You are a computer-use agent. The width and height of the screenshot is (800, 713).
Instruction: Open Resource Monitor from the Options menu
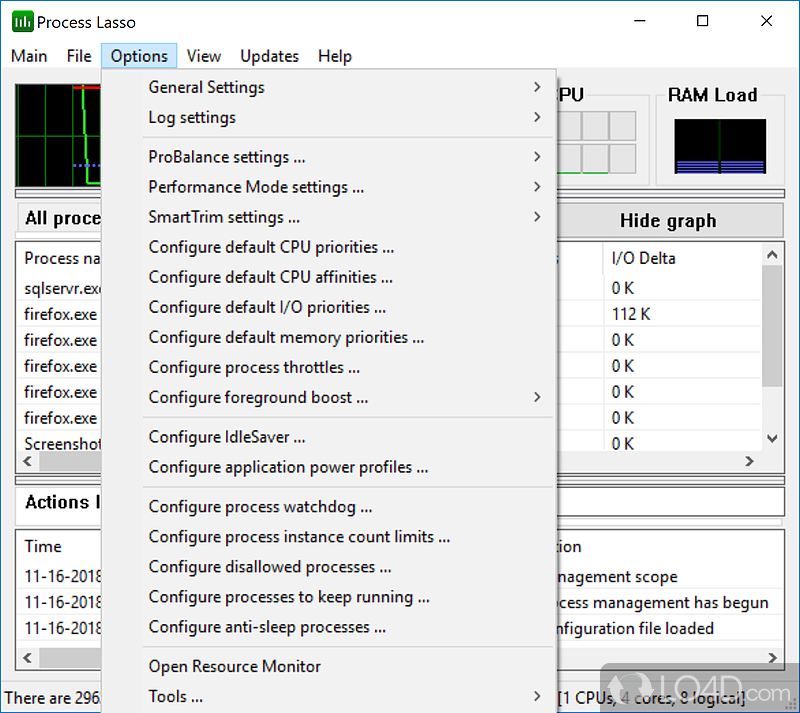click(x=234, y=666)
